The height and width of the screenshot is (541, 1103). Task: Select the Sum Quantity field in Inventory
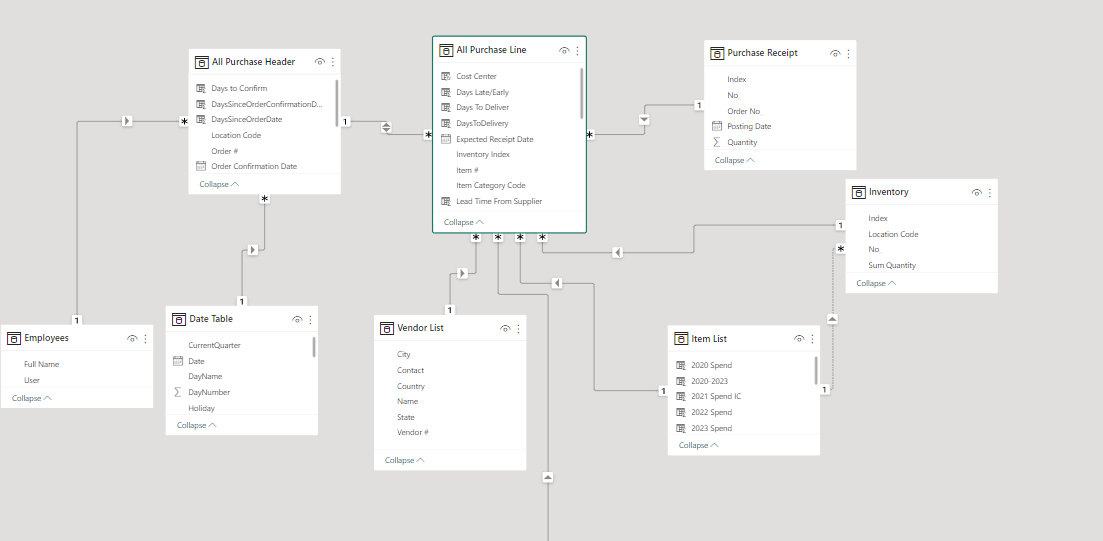892,266
